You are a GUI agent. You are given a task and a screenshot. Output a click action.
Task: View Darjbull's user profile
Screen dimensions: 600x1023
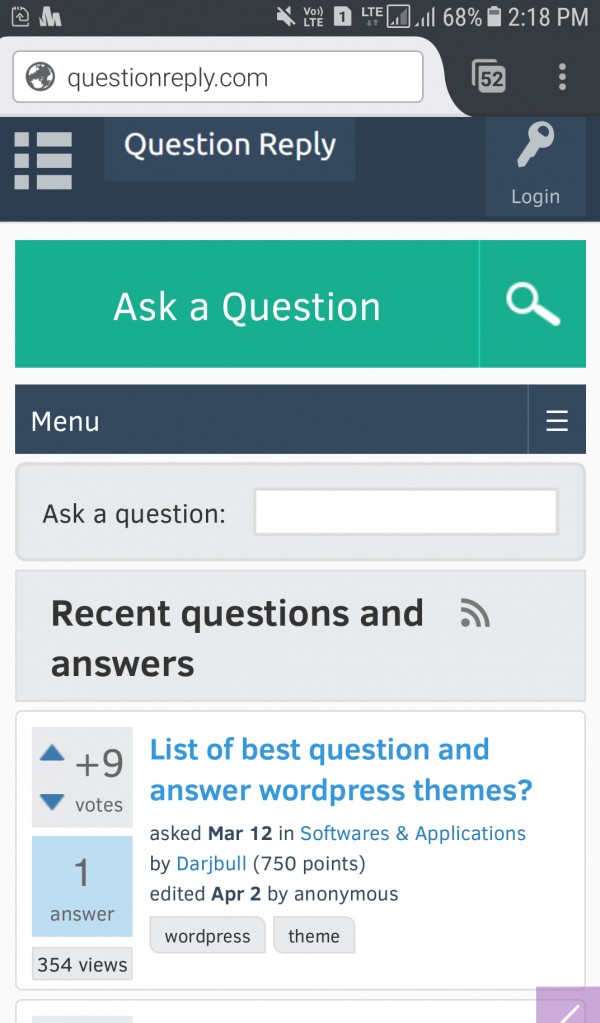point(211,863)
